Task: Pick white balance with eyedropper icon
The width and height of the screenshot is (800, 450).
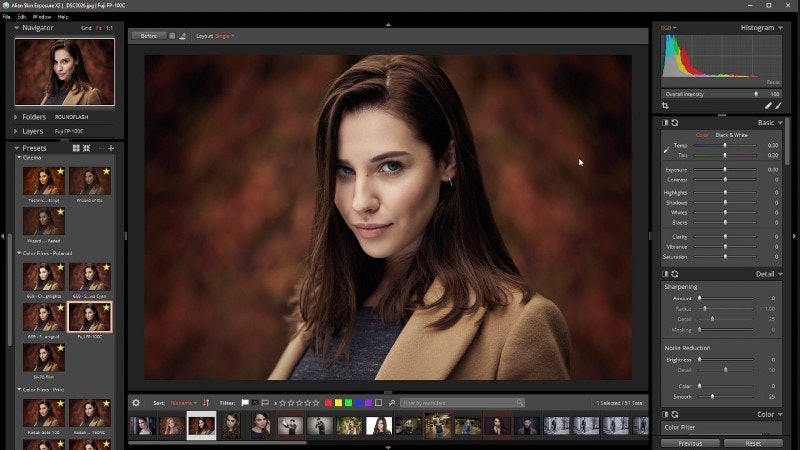Action: [666, 150]
